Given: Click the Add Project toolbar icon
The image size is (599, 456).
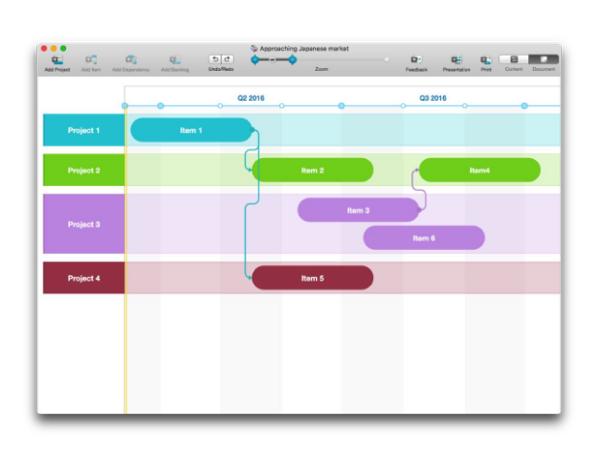Looking at the screenshot, I should [x=57, y=60].
